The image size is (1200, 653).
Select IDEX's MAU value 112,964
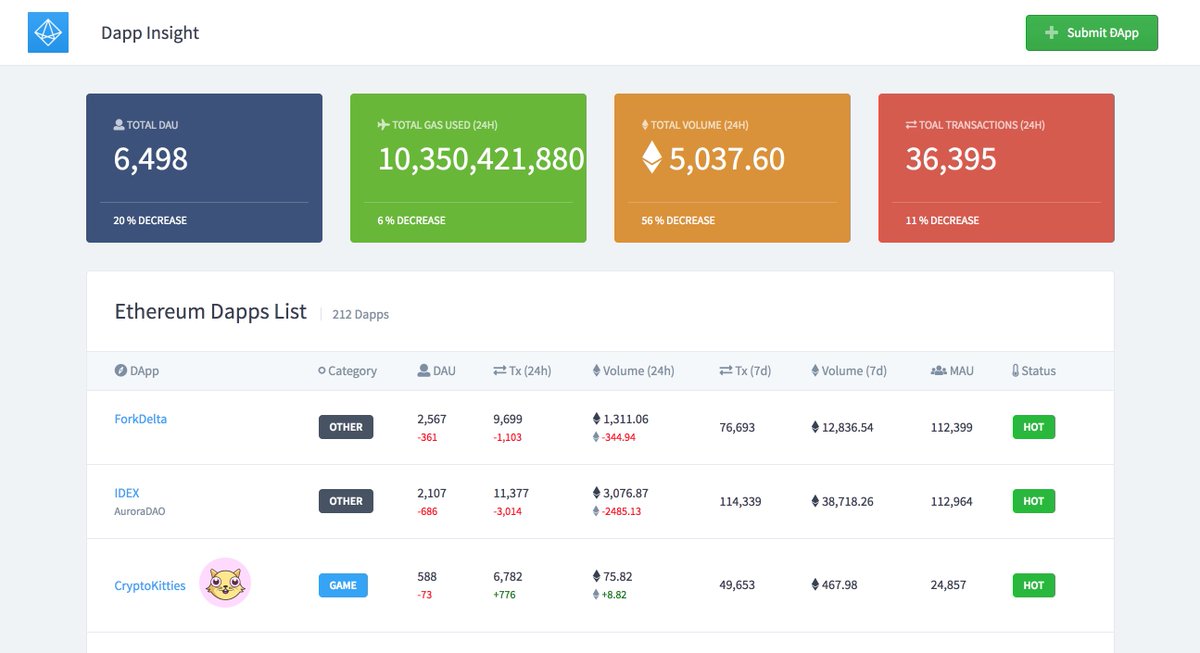952,501
